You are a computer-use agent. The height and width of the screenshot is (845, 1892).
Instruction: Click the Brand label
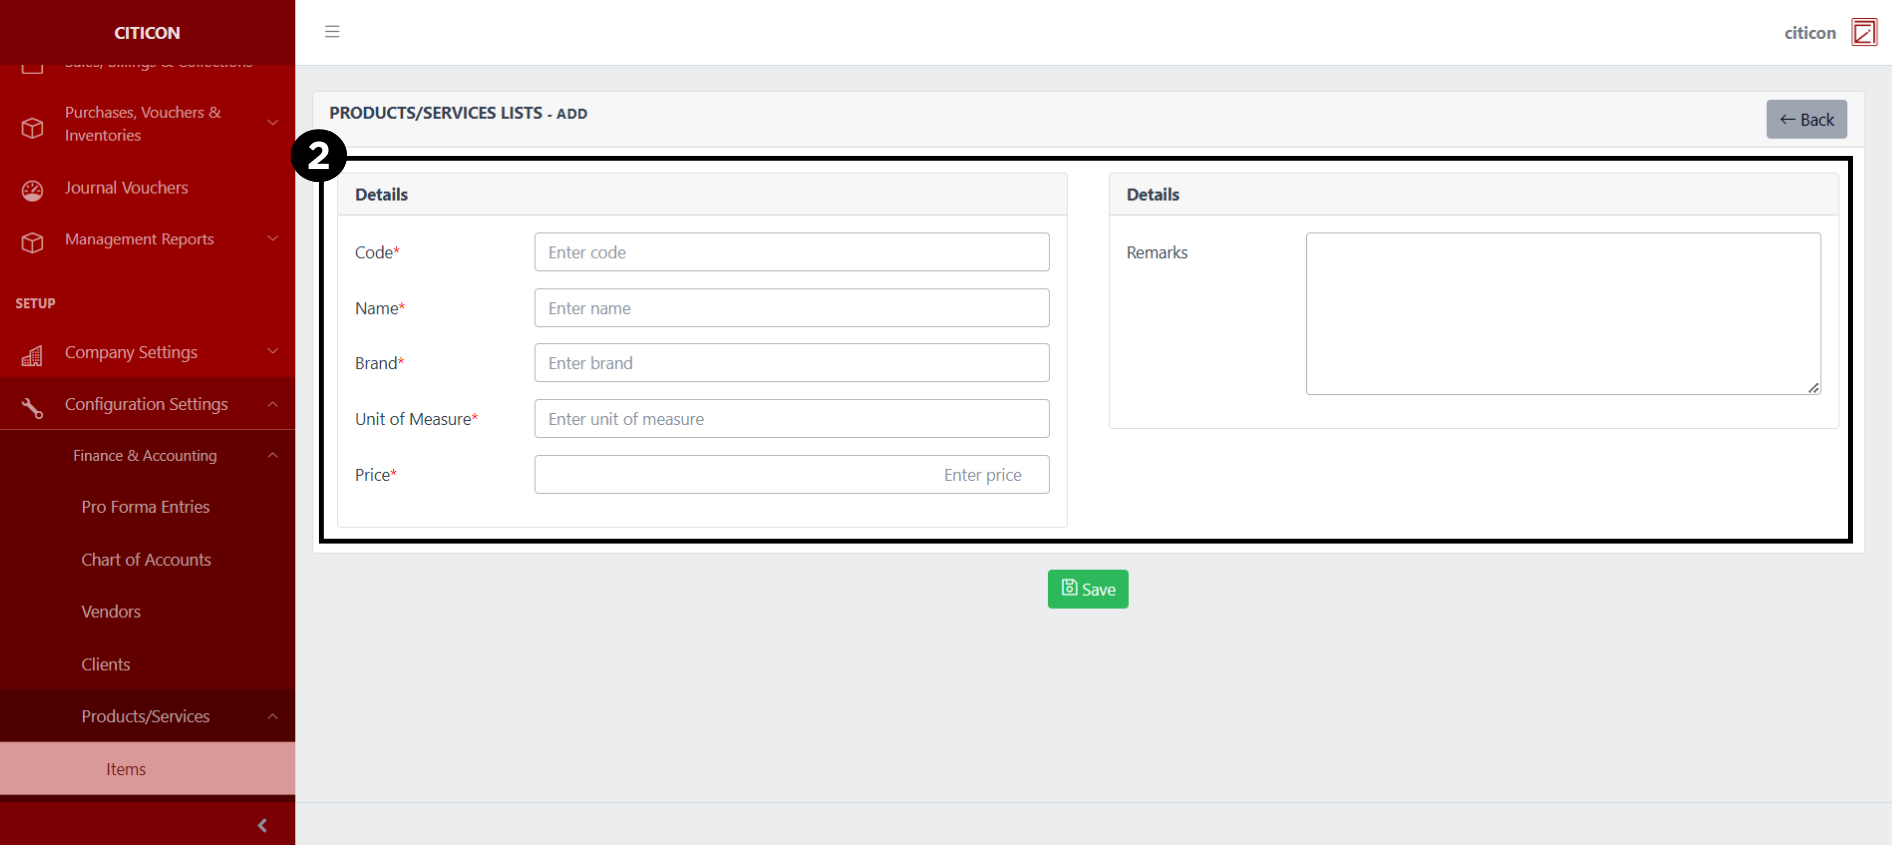coord(379,363)
